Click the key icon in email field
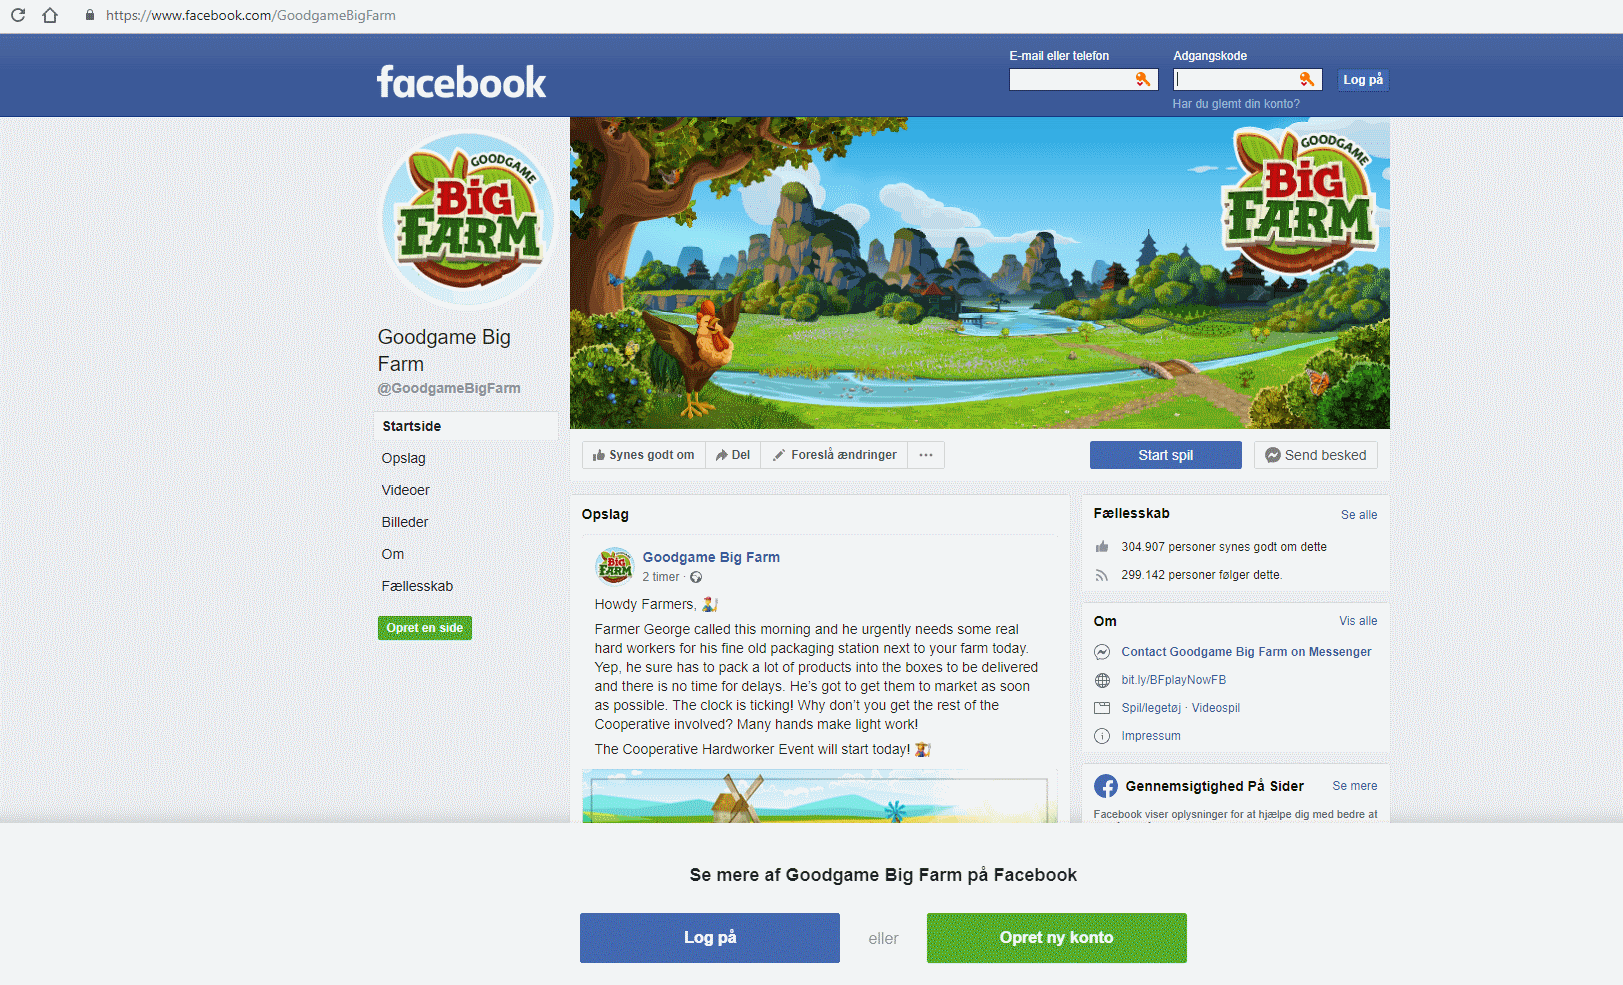 pos(1142,79)
